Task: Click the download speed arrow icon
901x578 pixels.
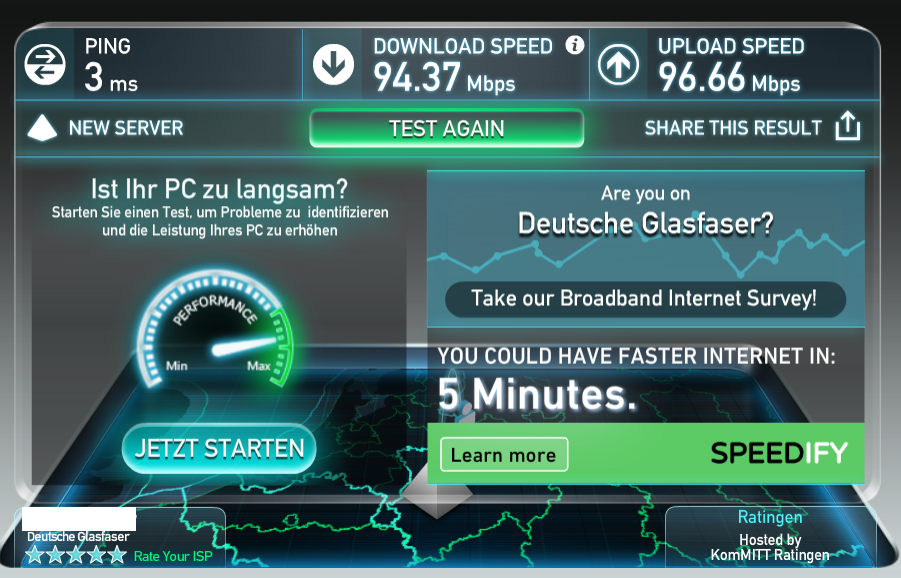Action: point(333,64)
